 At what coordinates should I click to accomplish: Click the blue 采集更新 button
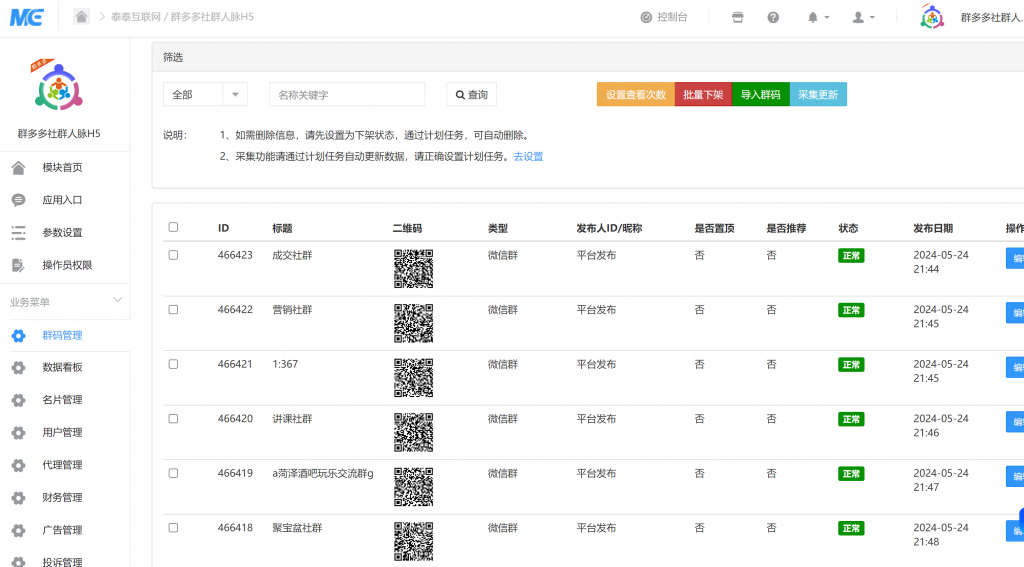pos(818,95)
